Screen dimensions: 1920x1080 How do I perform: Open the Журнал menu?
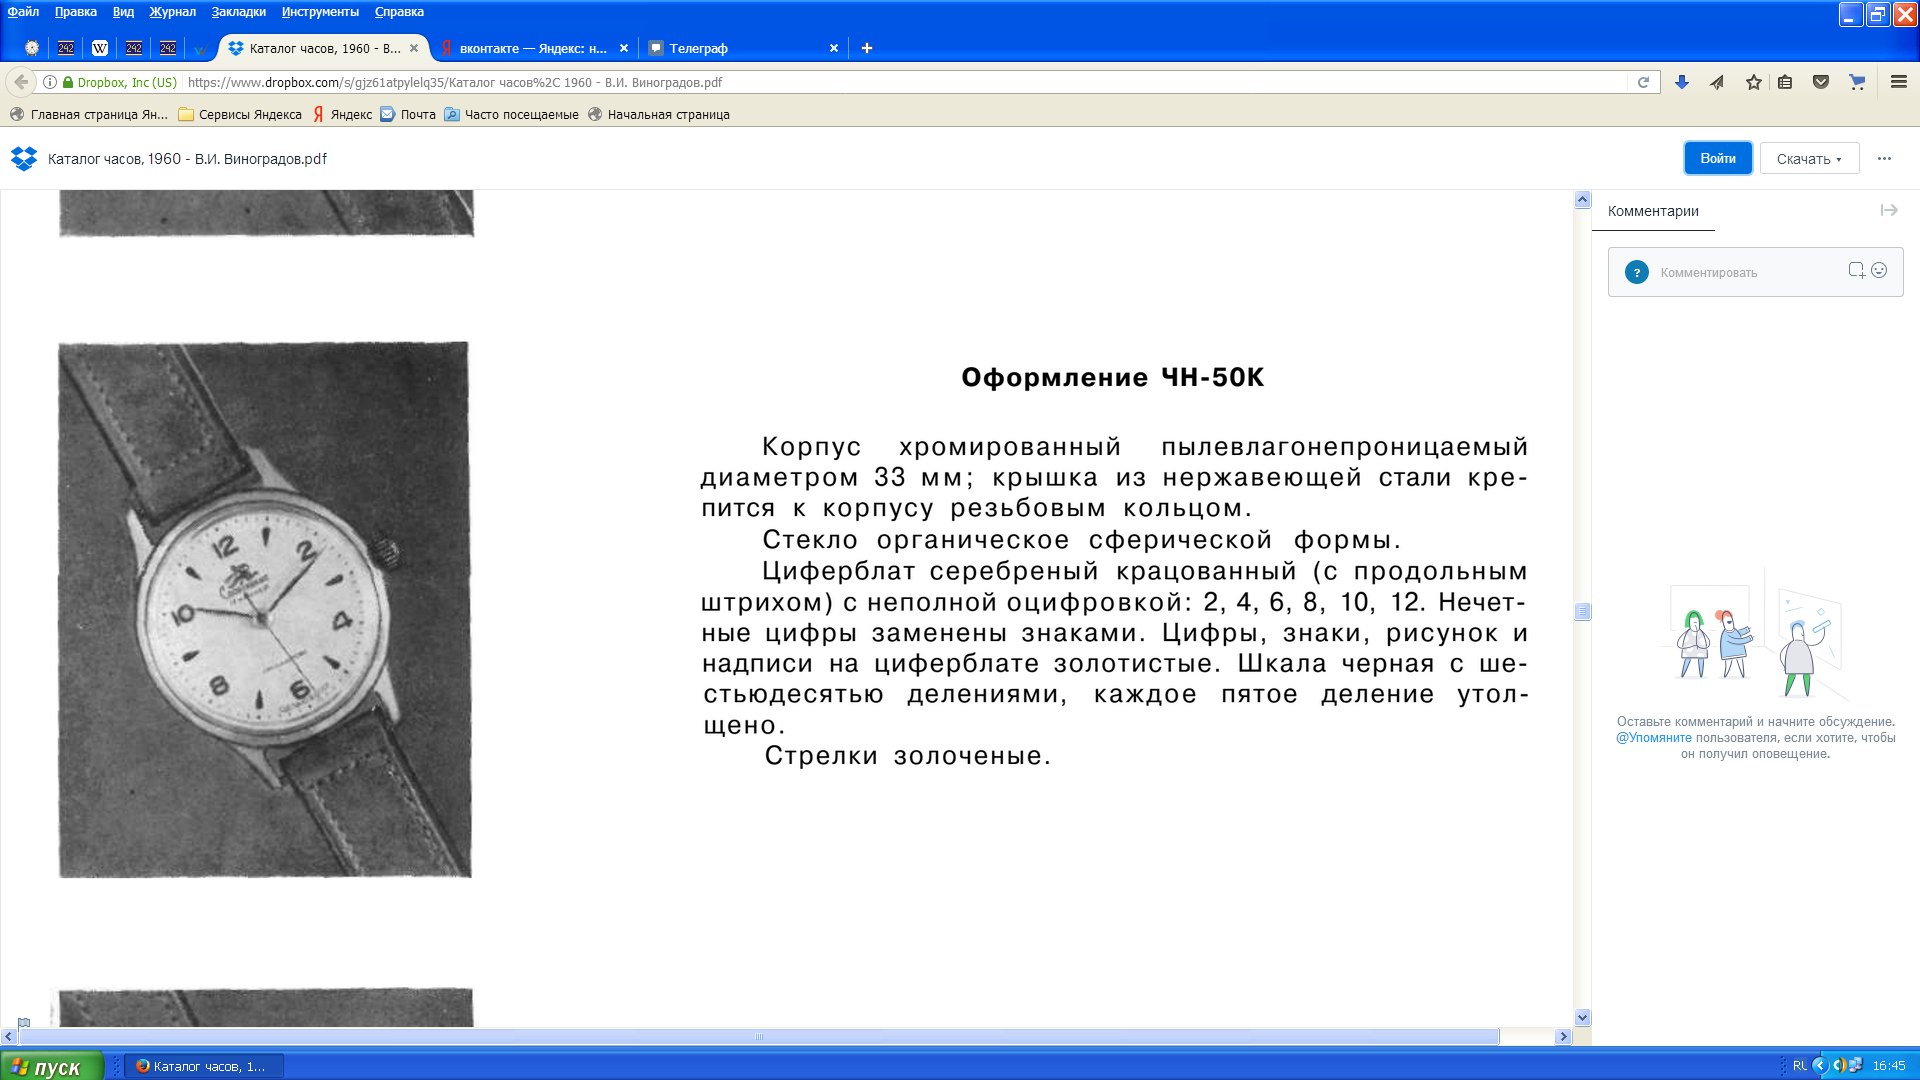pyautogui.click(x=172, y=12)
